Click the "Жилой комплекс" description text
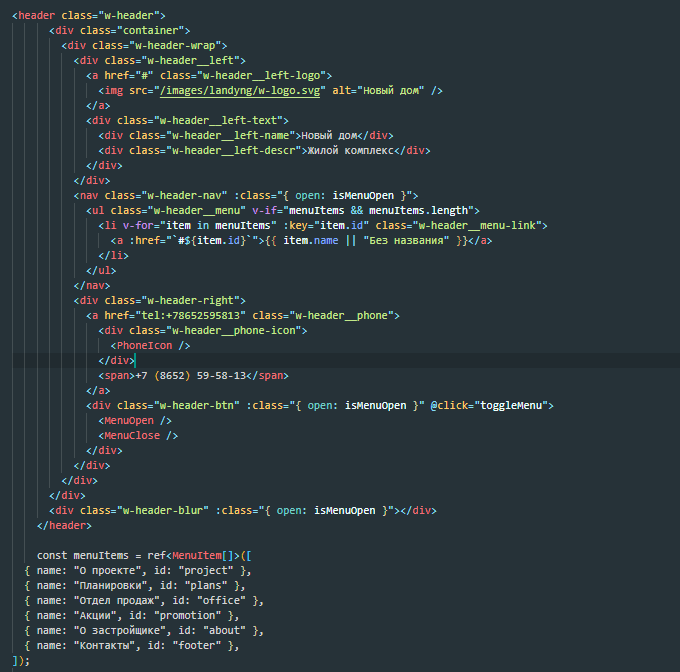The width and height of the screenshot is (680, 672). tap(346, 150)
